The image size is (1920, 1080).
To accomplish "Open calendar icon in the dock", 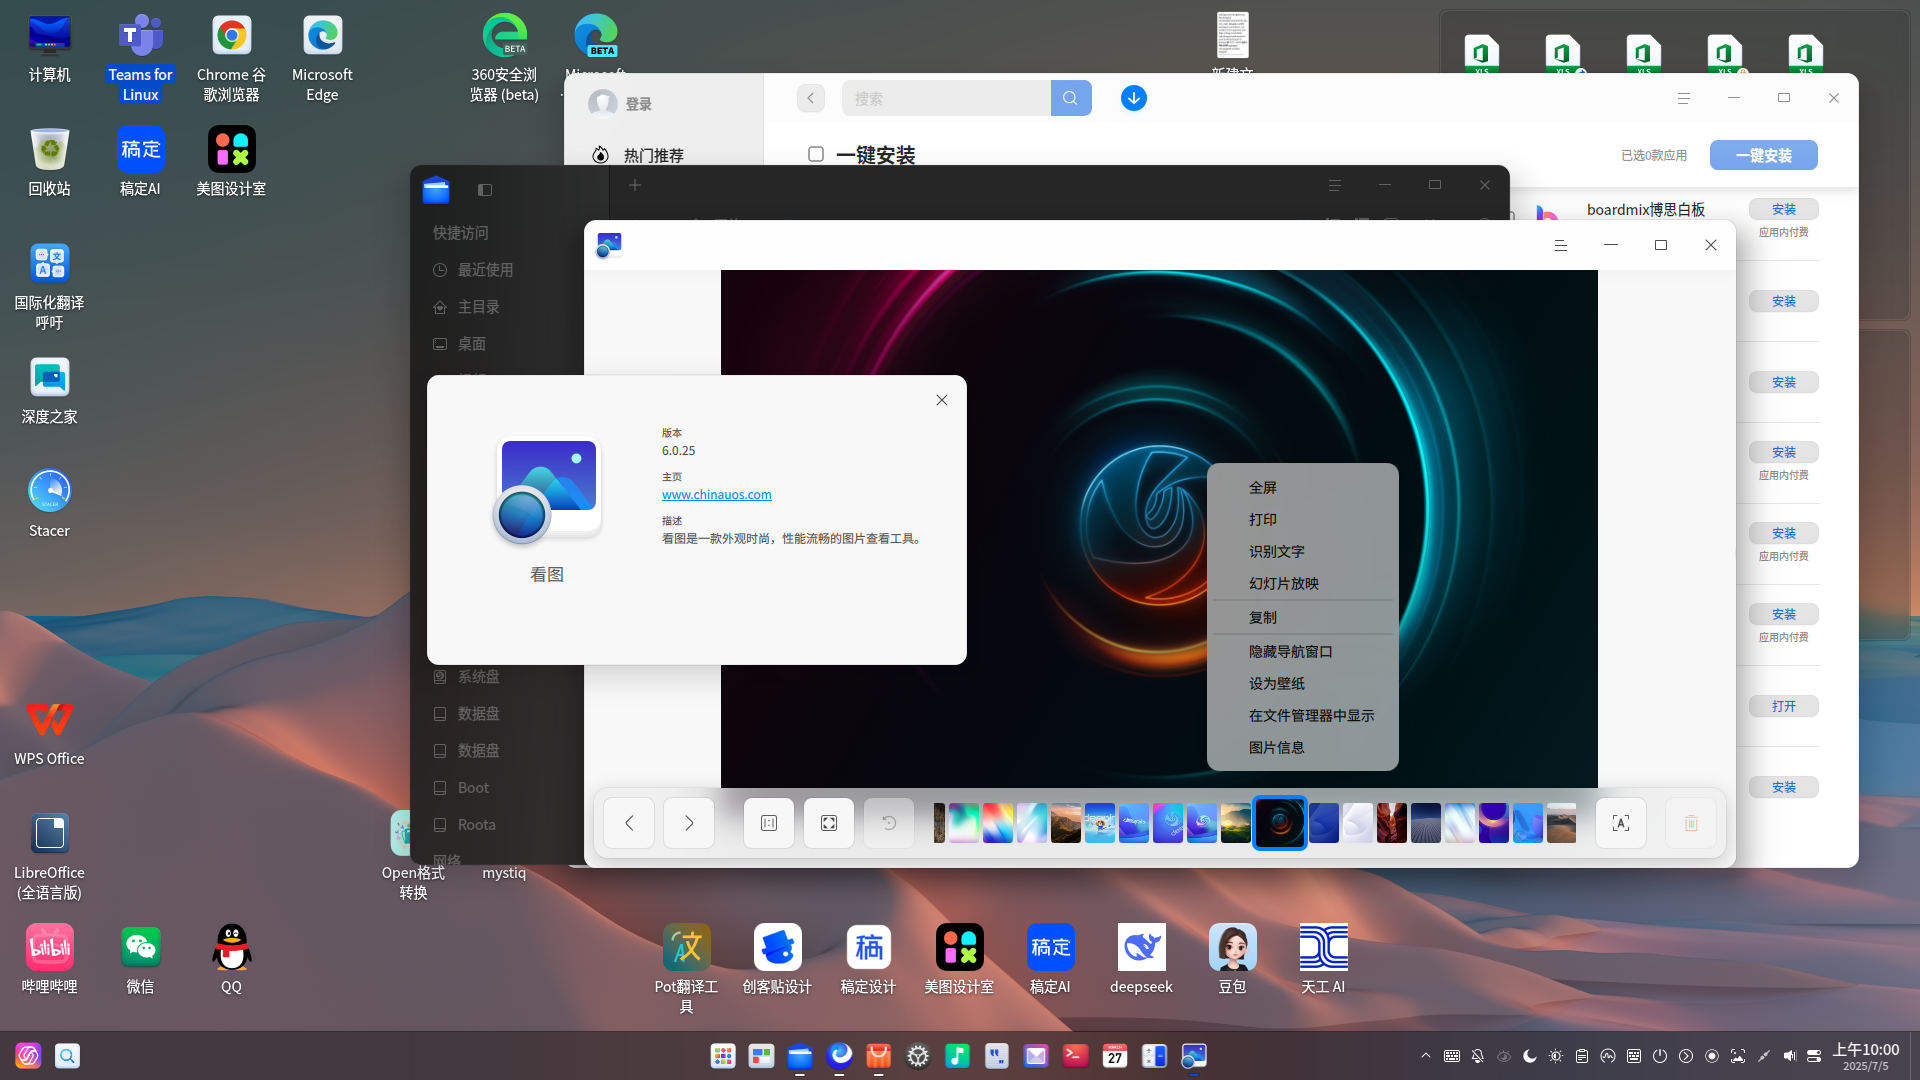I will tap(1115, 1056).
